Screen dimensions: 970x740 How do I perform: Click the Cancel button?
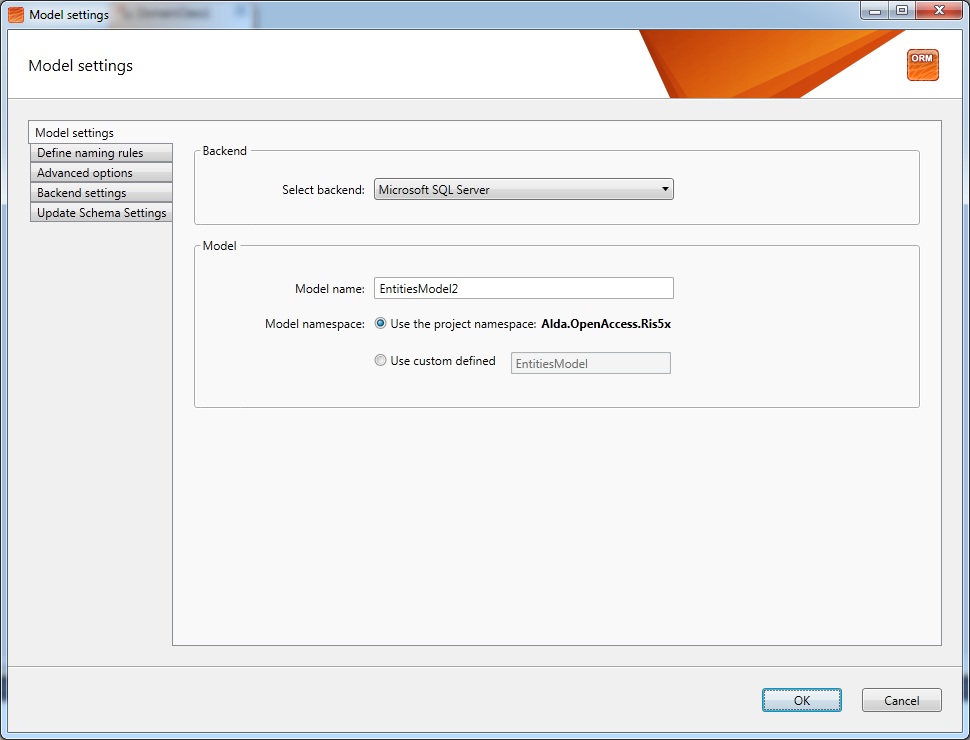point(901,700)
